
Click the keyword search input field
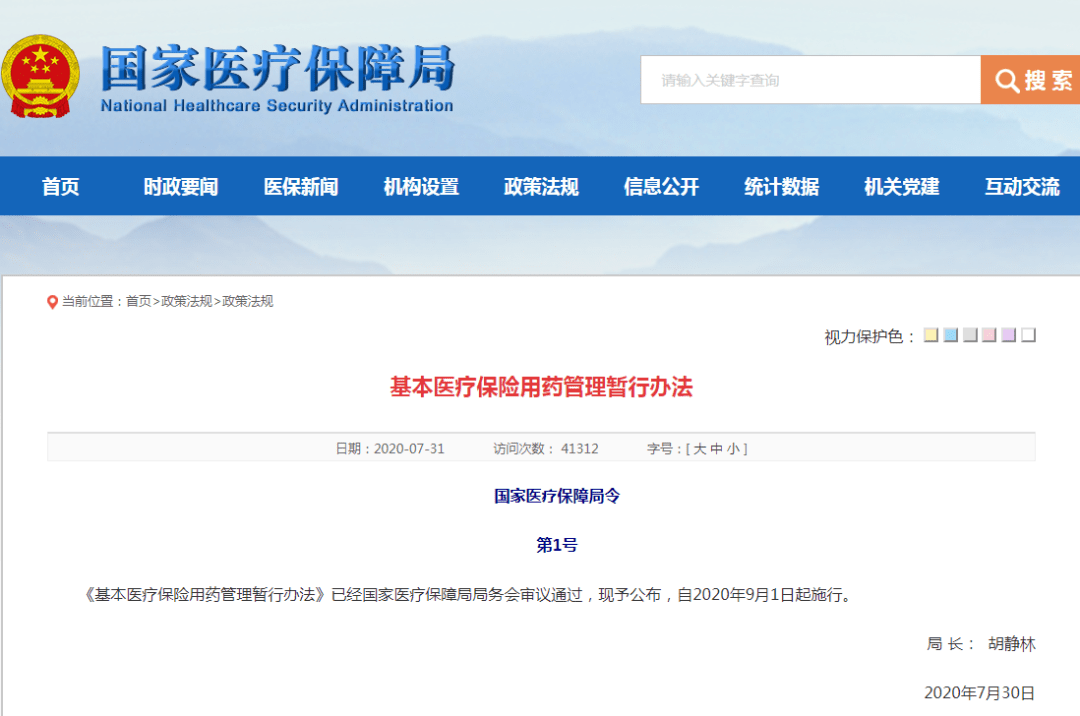tap(810, 80)
